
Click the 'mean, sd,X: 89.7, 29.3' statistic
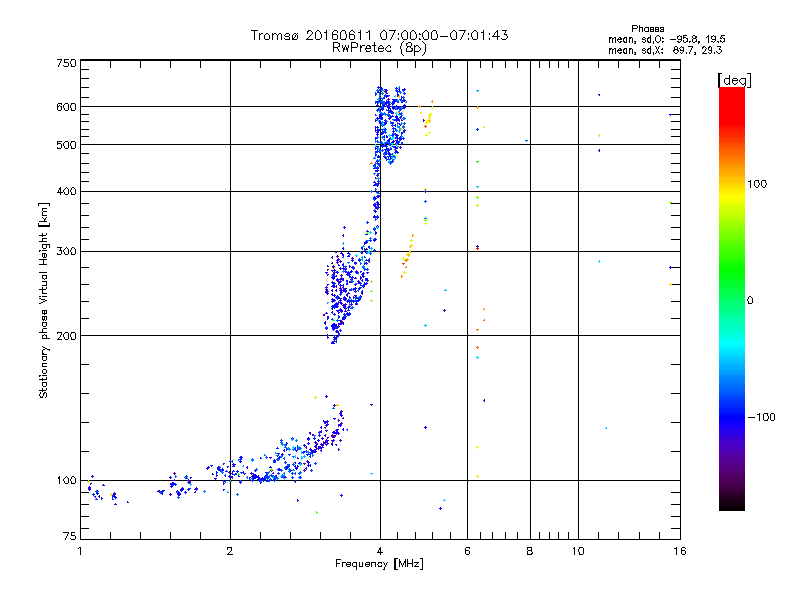(665, 50)
